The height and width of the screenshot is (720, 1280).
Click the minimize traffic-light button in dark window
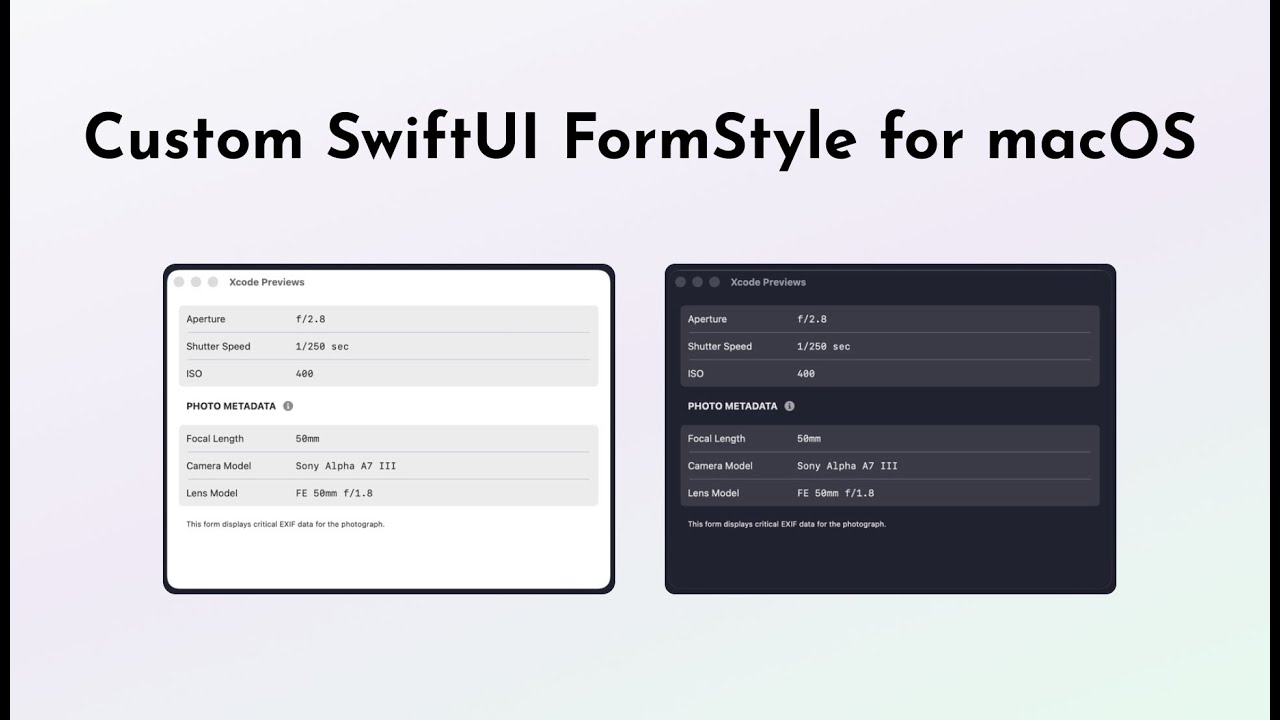click(x=698, y=282)
